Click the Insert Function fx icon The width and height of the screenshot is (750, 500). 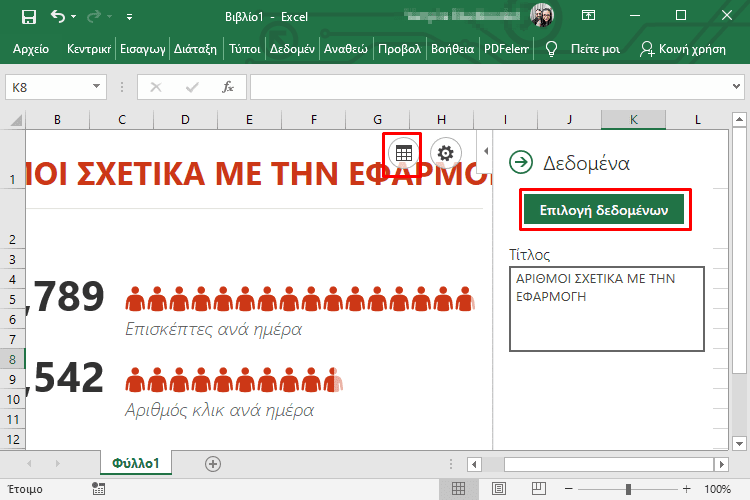pyautogui.click(x=228, y=87)
